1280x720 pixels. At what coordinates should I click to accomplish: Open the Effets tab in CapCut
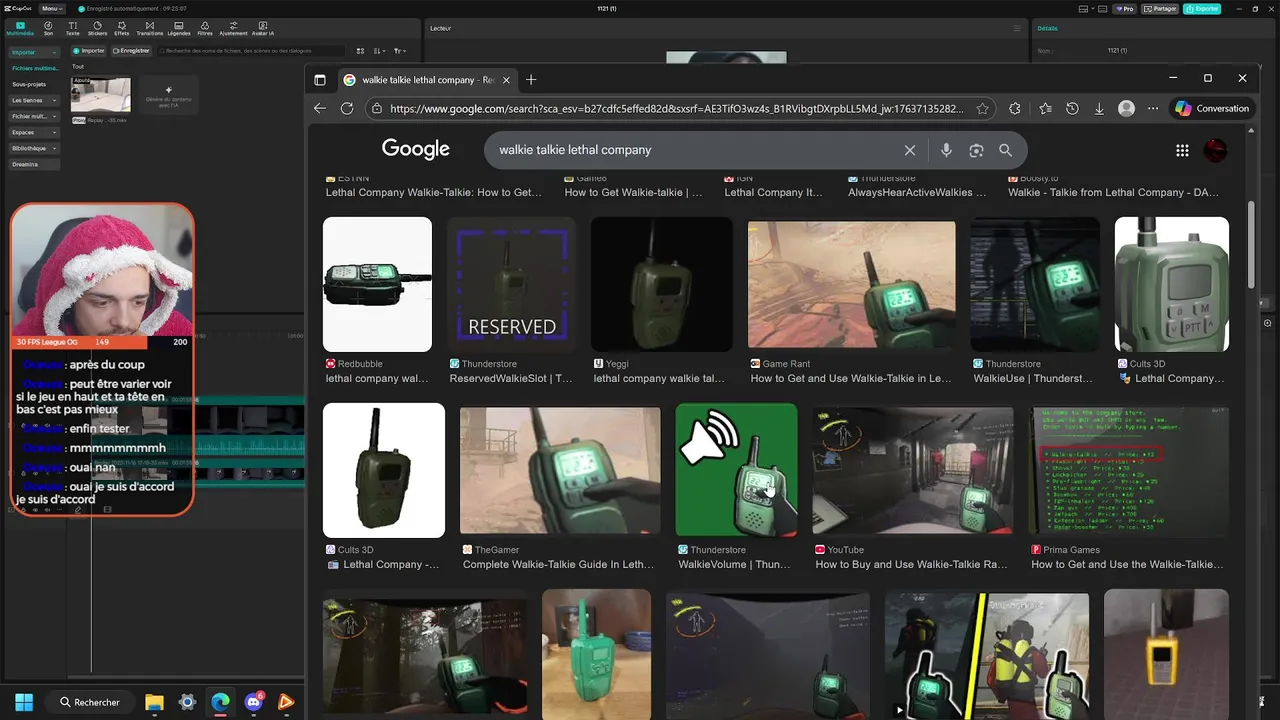122,28
